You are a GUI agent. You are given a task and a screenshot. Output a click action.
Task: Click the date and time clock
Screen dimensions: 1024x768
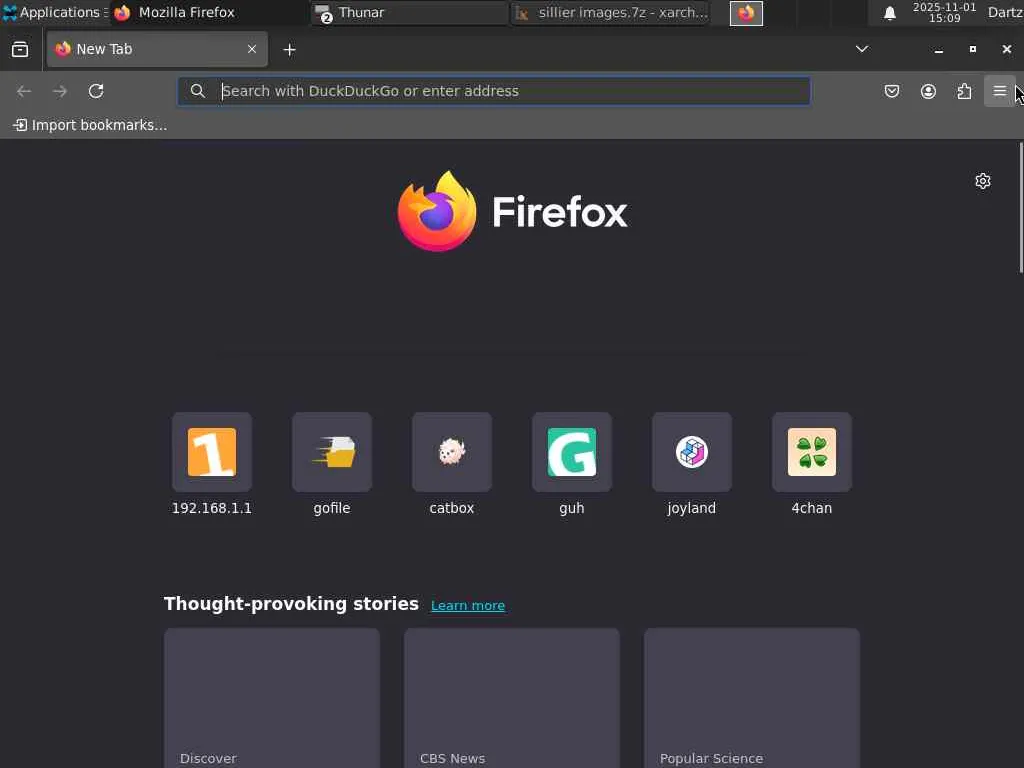[944, 12]
